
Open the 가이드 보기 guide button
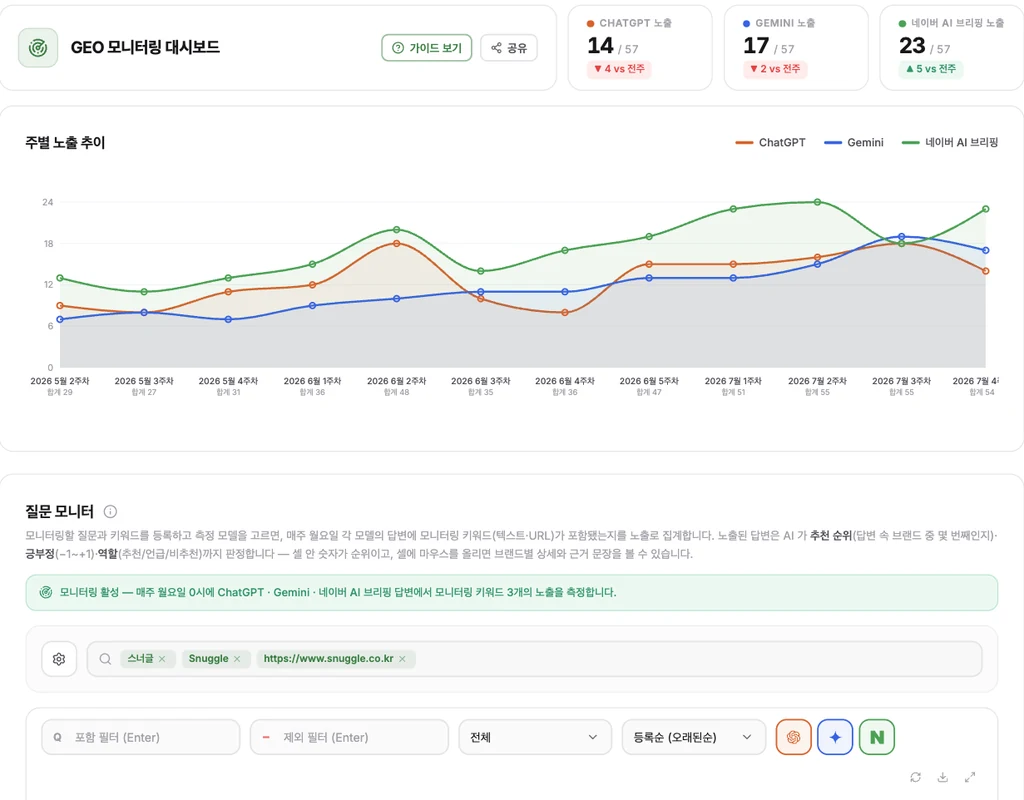pyautogui.click(x=426, y=48)
